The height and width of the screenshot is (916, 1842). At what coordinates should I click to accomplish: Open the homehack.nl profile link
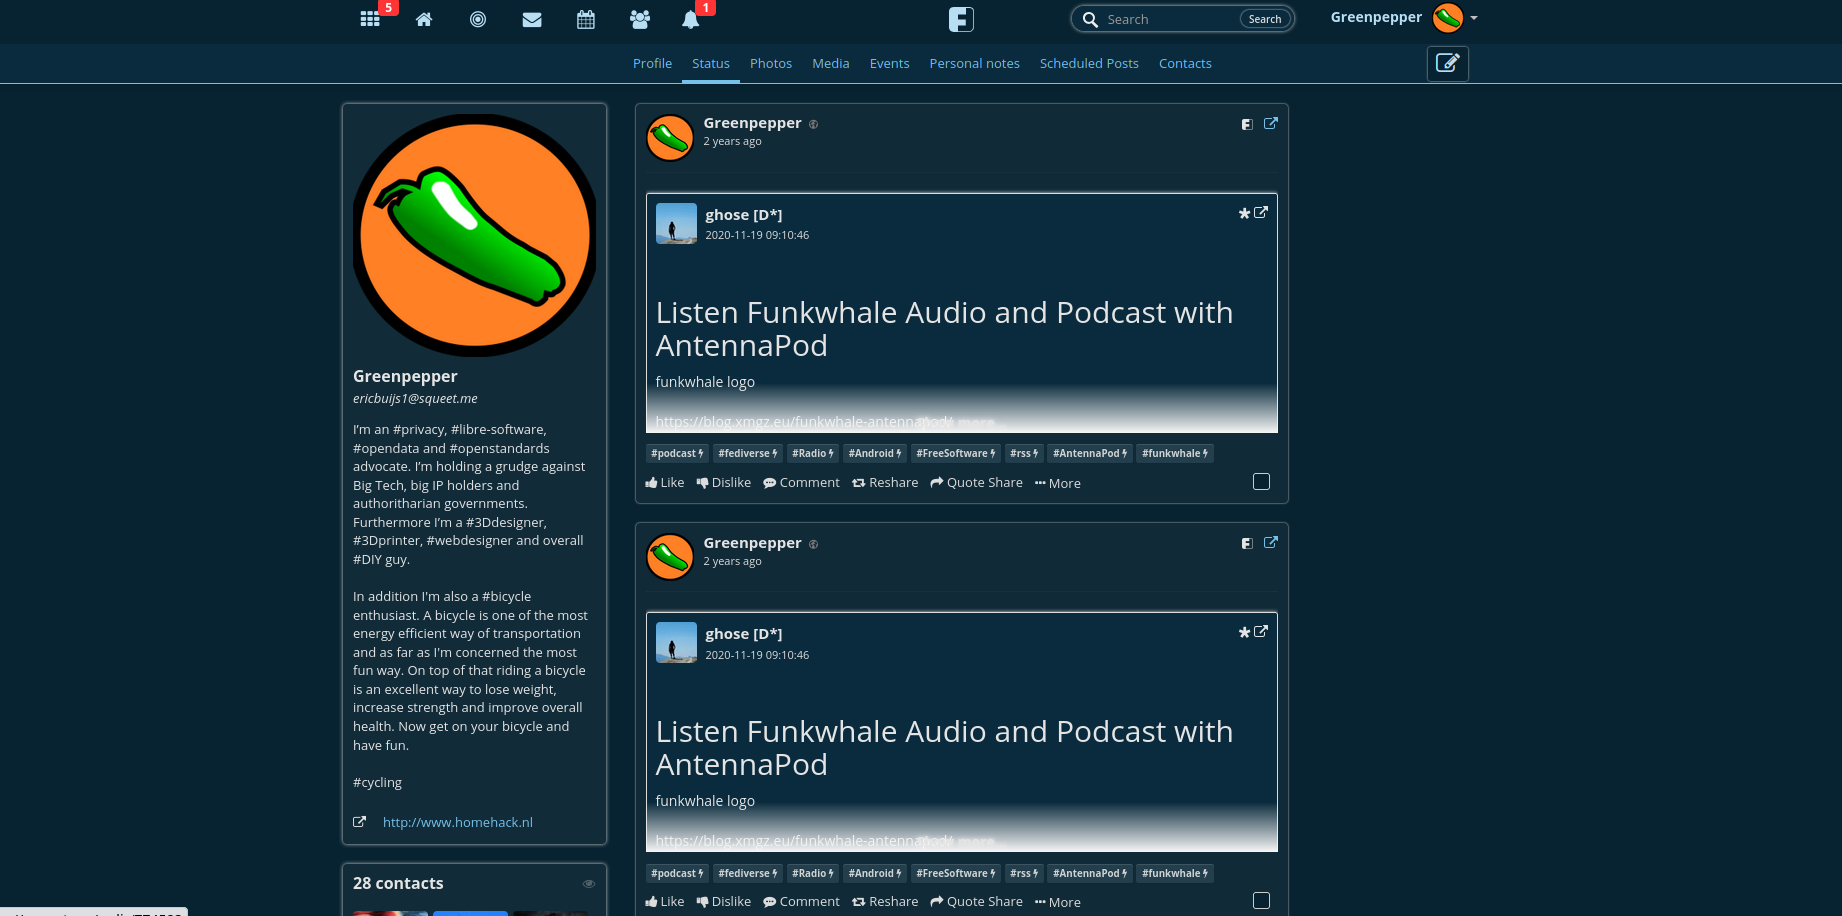(x=458, y=822)
